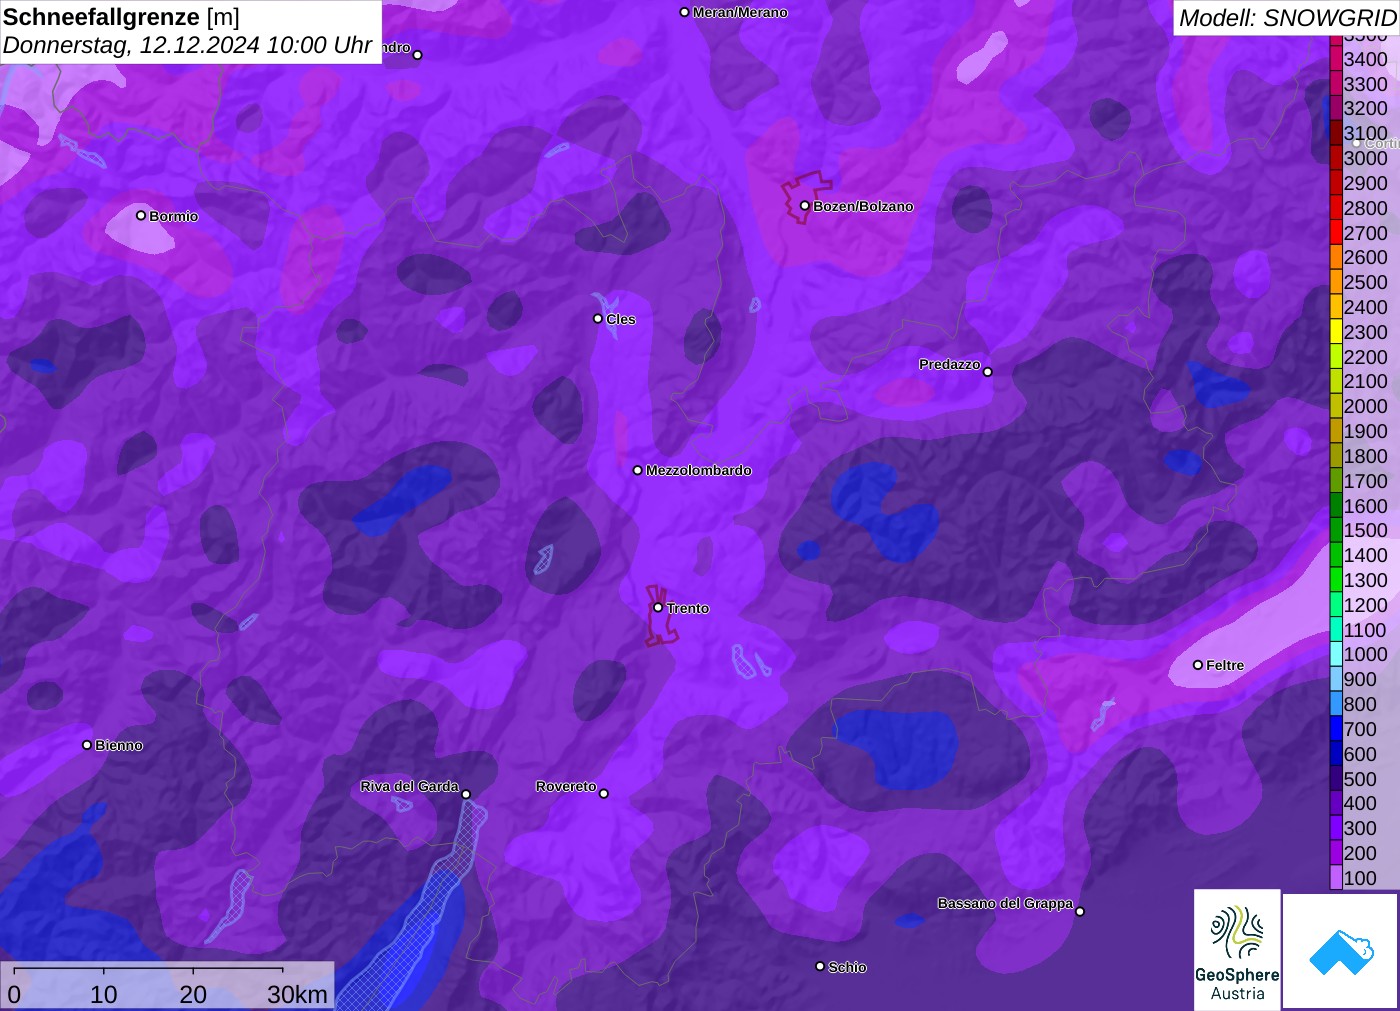
Task: Select the Bassano del Grappa marker dot
Action: pos(1080,911)
